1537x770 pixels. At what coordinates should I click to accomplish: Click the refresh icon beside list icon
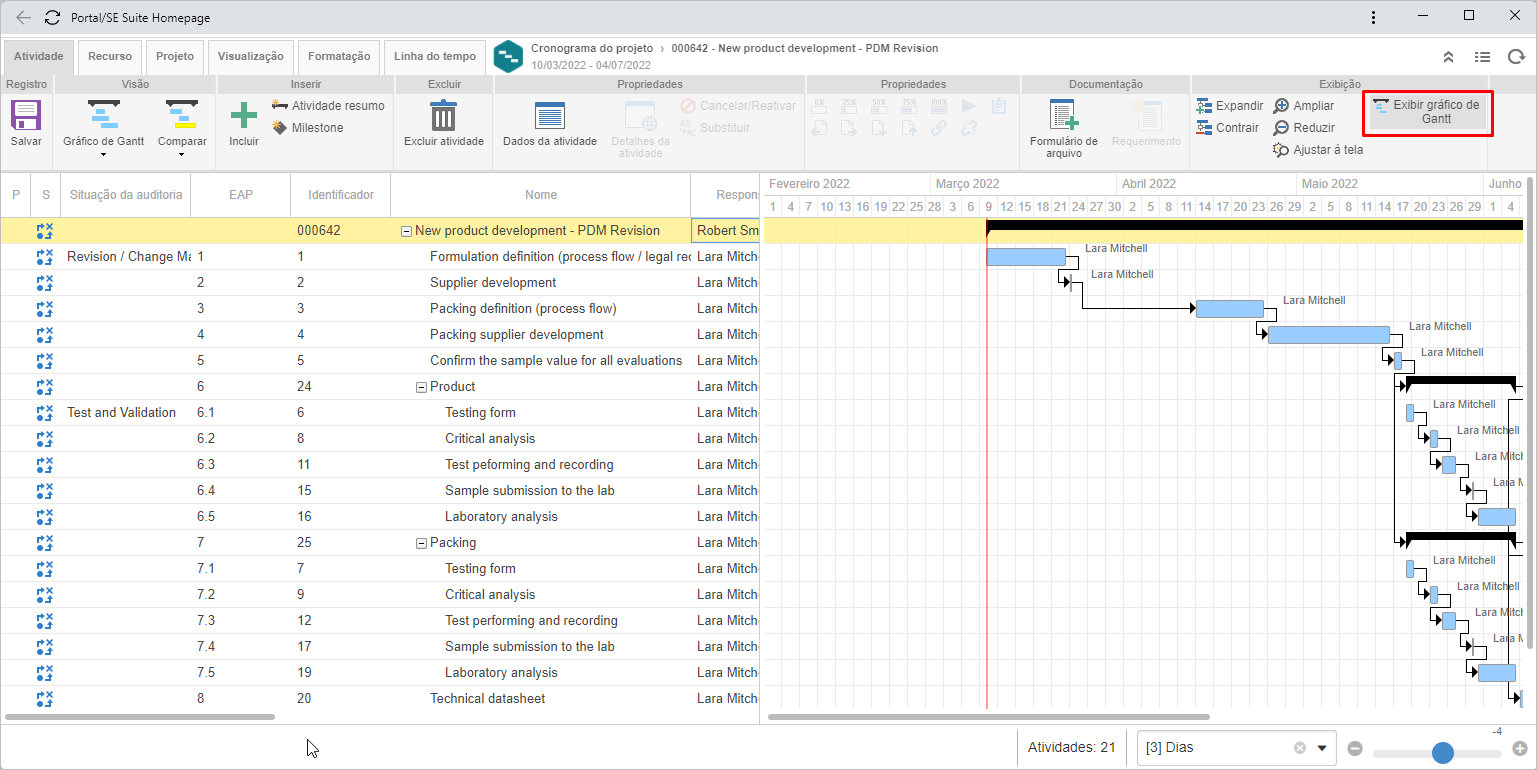(x=1516, y=57)
